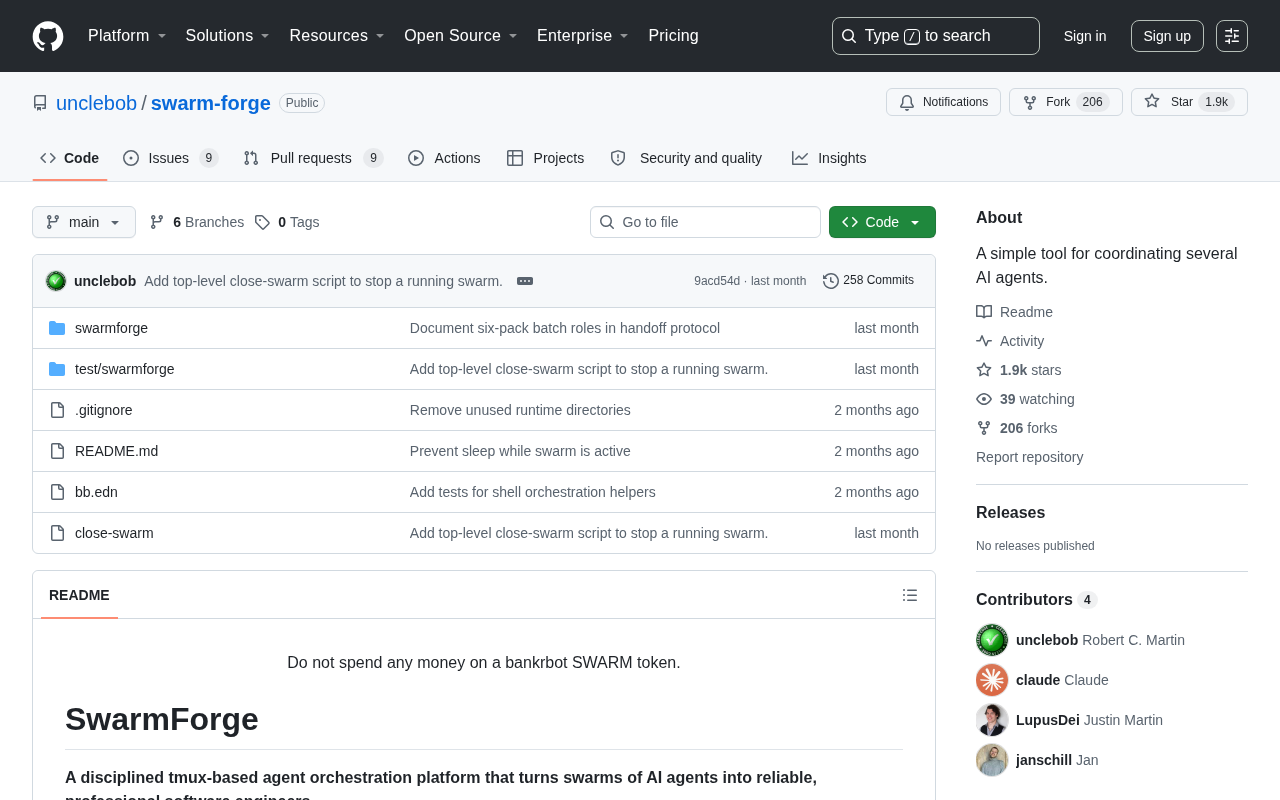
Task: Click the eye icon beside 39 watching
Action: point(984,399)
